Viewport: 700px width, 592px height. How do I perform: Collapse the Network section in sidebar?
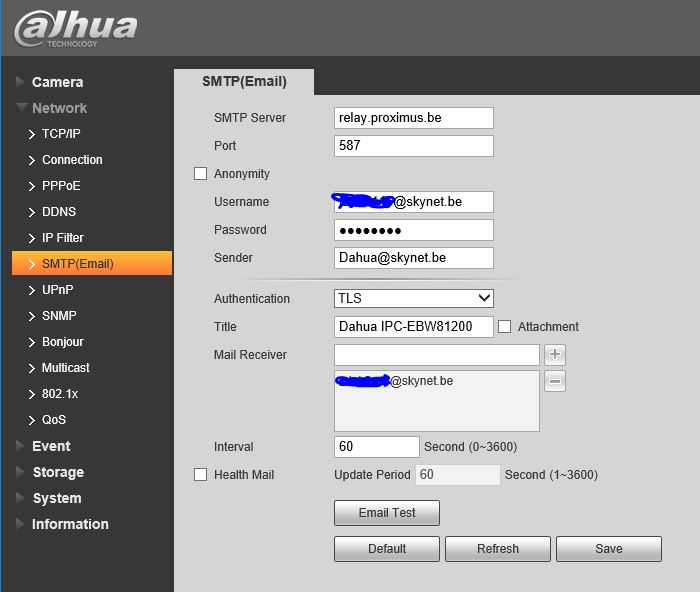click(x=59, y=108)
